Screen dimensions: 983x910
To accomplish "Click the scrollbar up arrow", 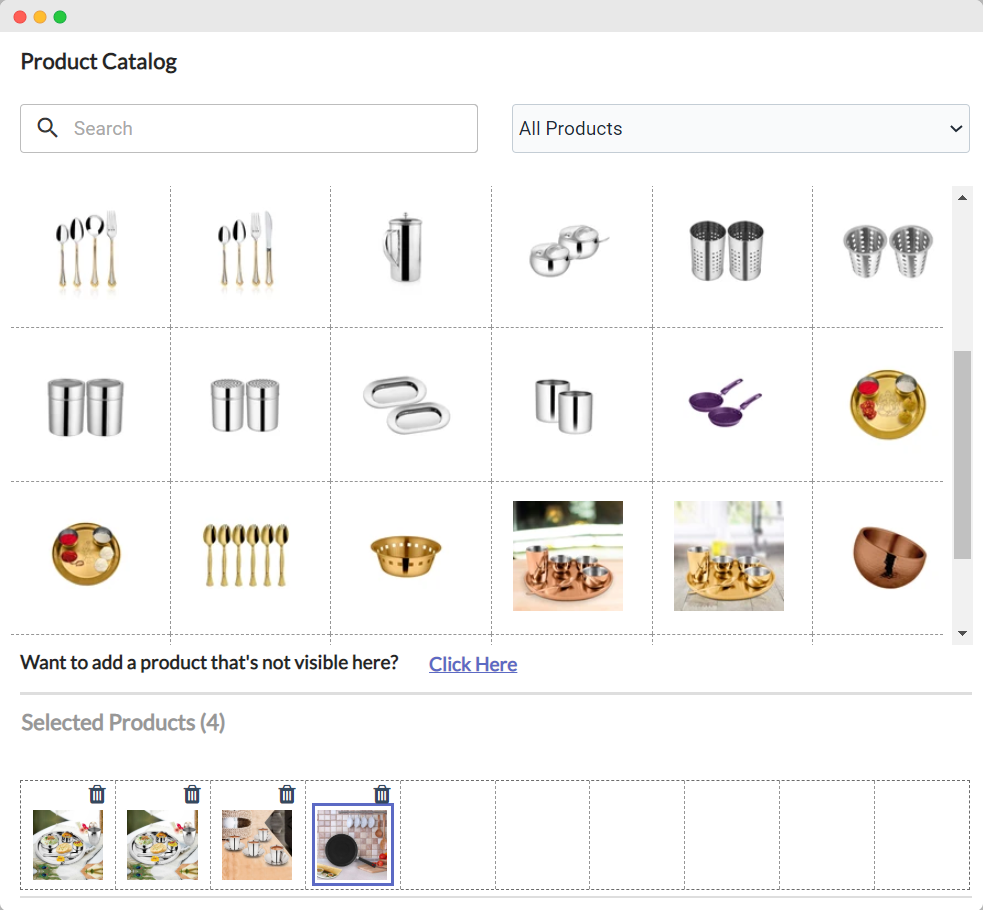I will tap(962, 197).
